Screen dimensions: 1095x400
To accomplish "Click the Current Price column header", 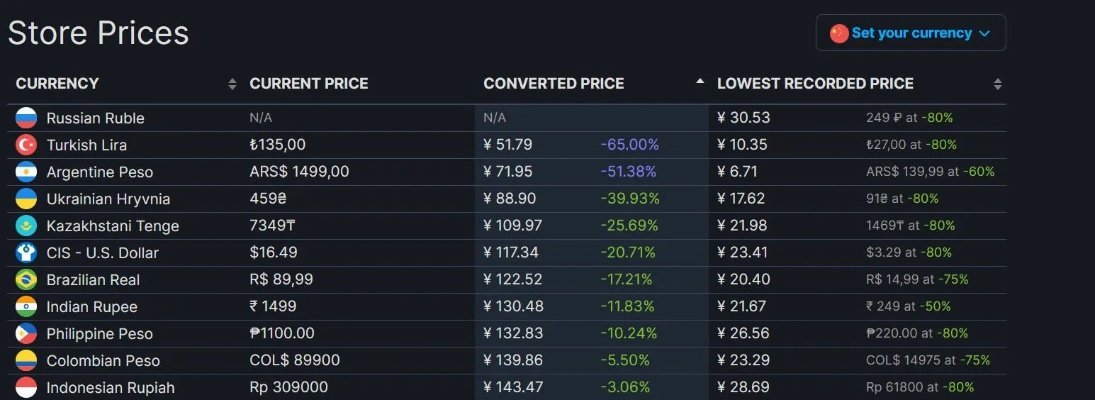I will pos(309,84).
